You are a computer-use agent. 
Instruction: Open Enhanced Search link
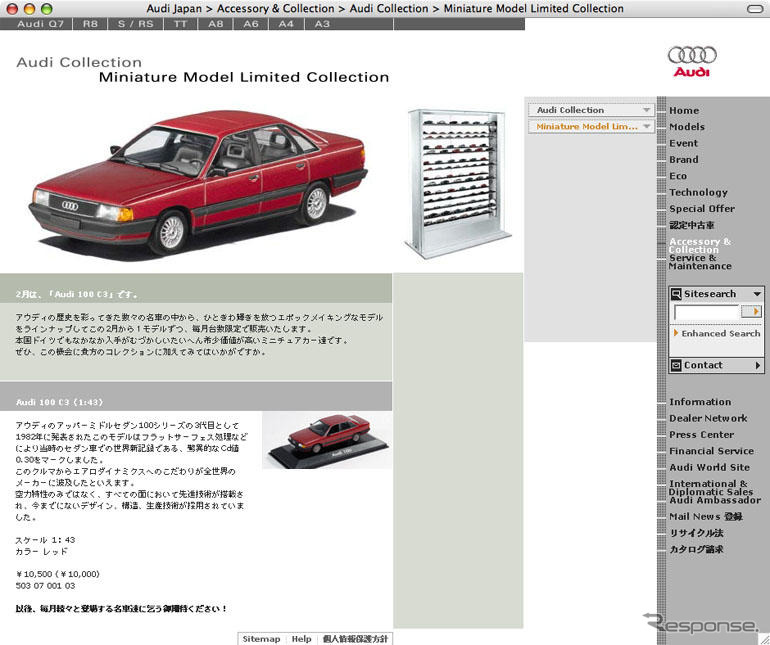[720, 334]
